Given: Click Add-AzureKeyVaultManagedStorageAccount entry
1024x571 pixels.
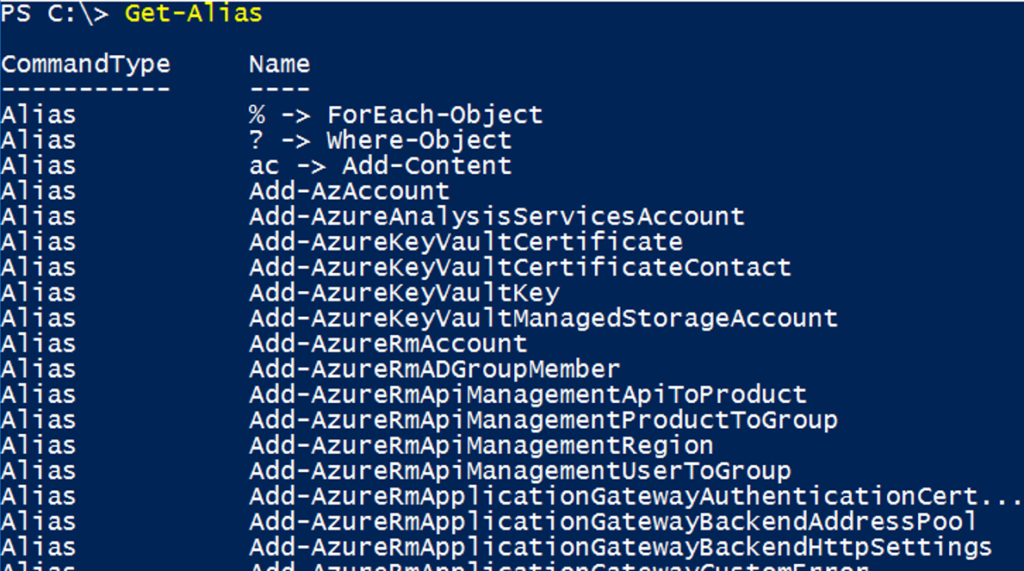Looking at the screenshot, I should [543, 318].
